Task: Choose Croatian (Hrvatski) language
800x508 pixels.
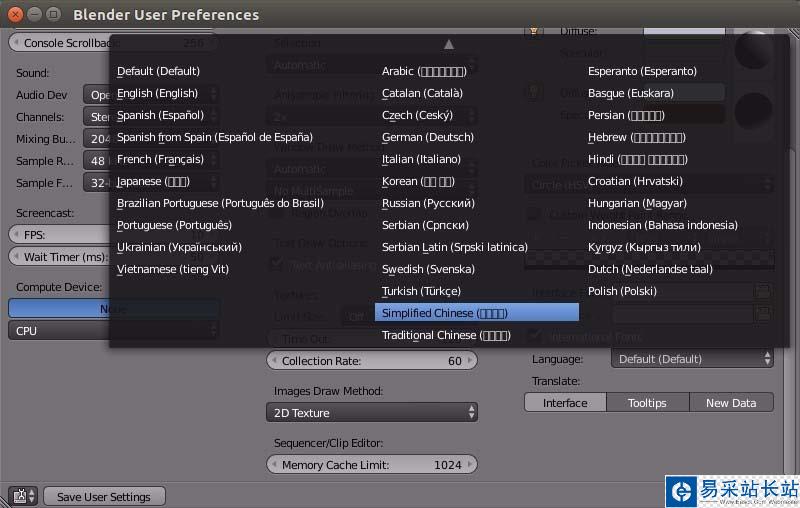Action: 635,182
